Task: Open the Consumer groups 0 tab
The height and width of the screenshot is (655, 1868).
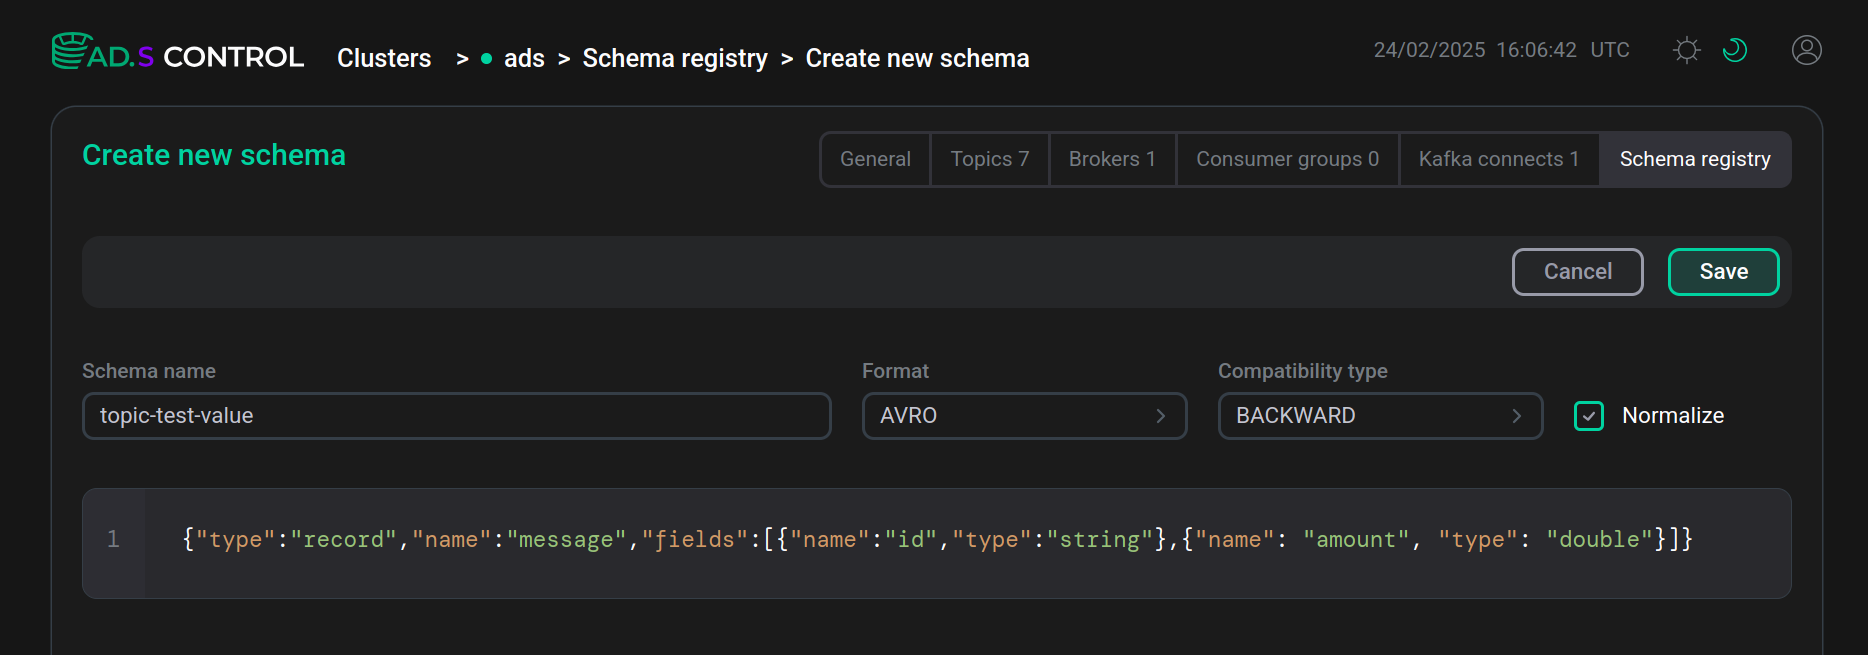Action: pyautogui.click(x=1288, y=159)
